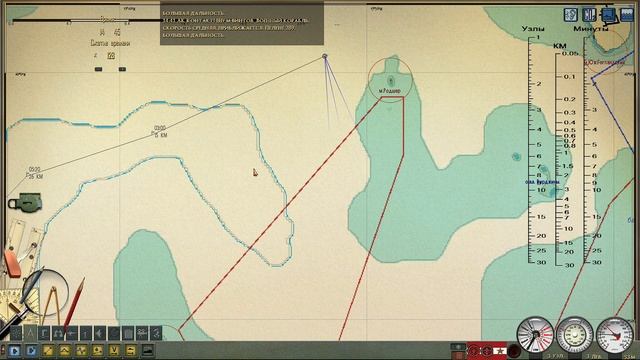Click the corner-bracket shaped tool icon
640x360 pixels.
click(x=44, y=333)
